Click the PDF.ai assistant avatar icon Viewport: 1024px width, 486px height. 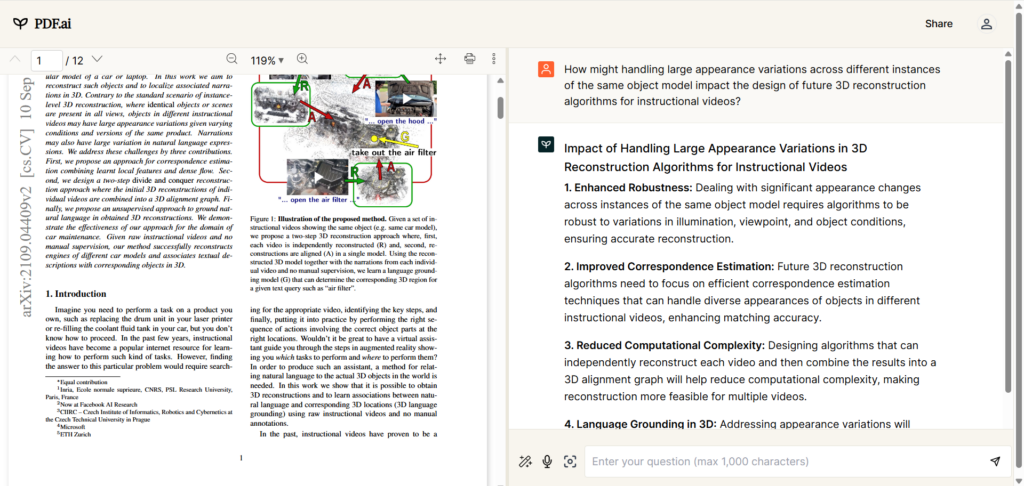click(x=546, y=145)
